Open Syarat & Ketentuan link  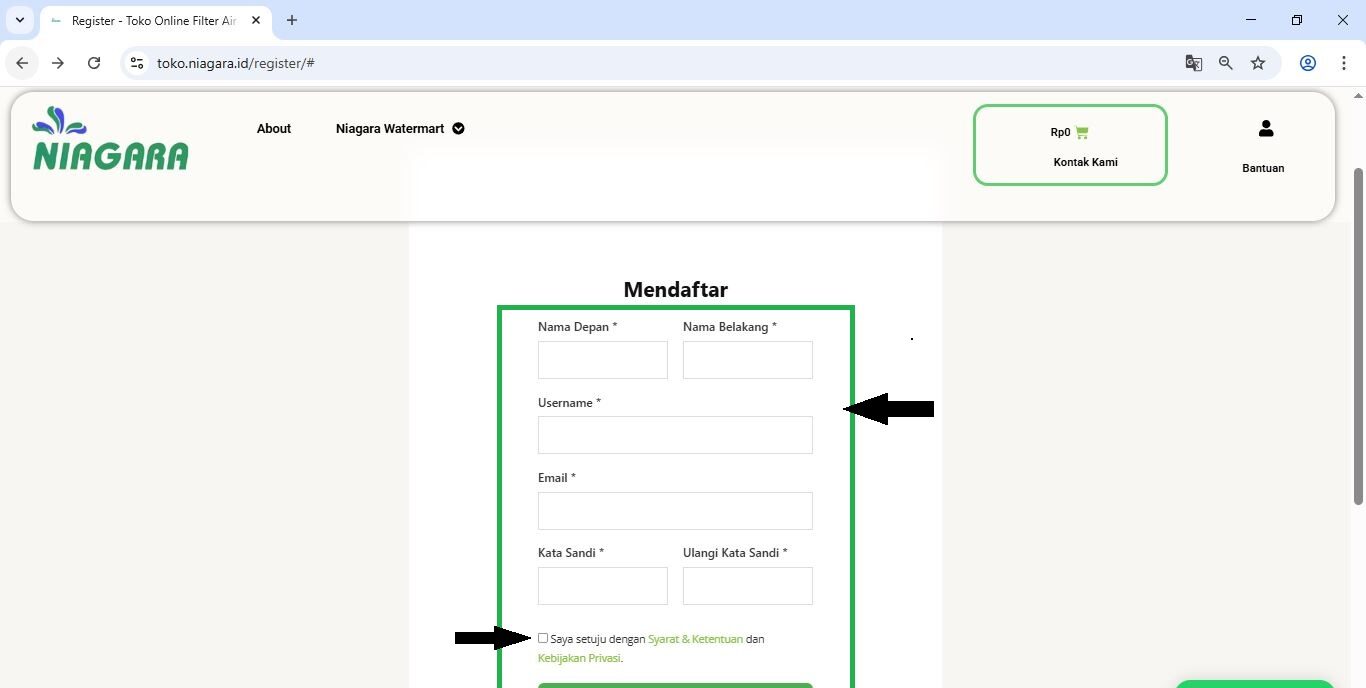point(695,639)
